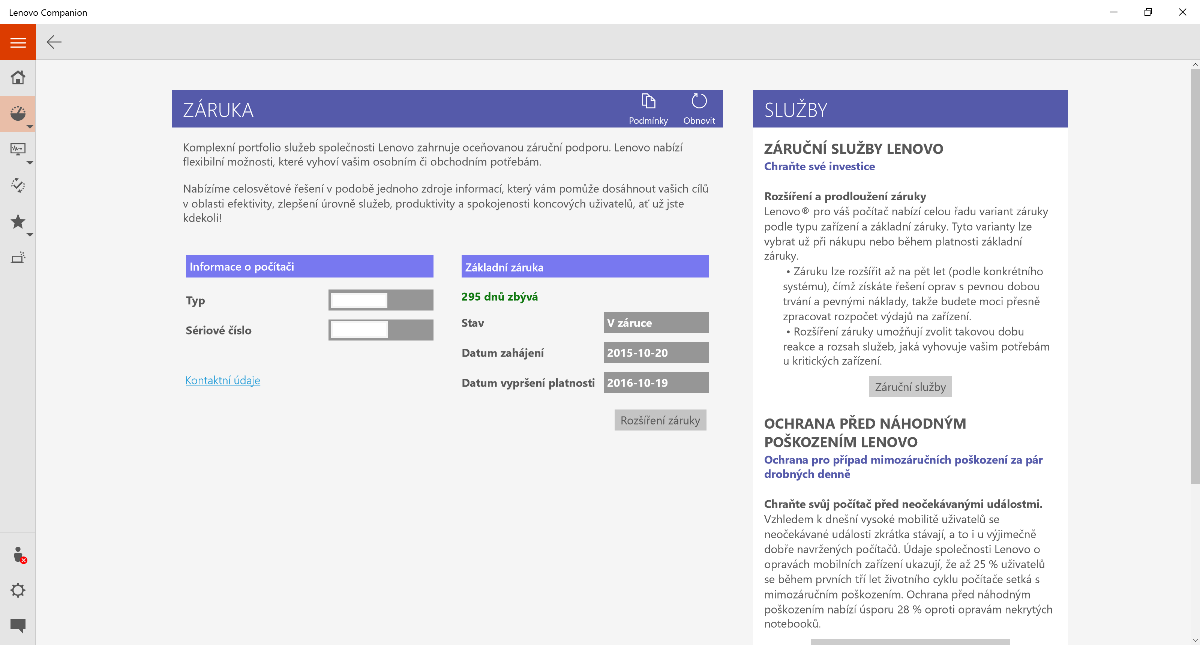Viewport: 1200px width, 645px height.
Task: Open the star favorites sidebar icon
Action: 17,222
